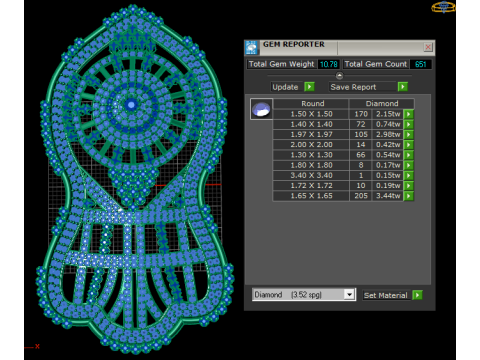
Task: Click the Update button
Action: (x=286, y=87)
